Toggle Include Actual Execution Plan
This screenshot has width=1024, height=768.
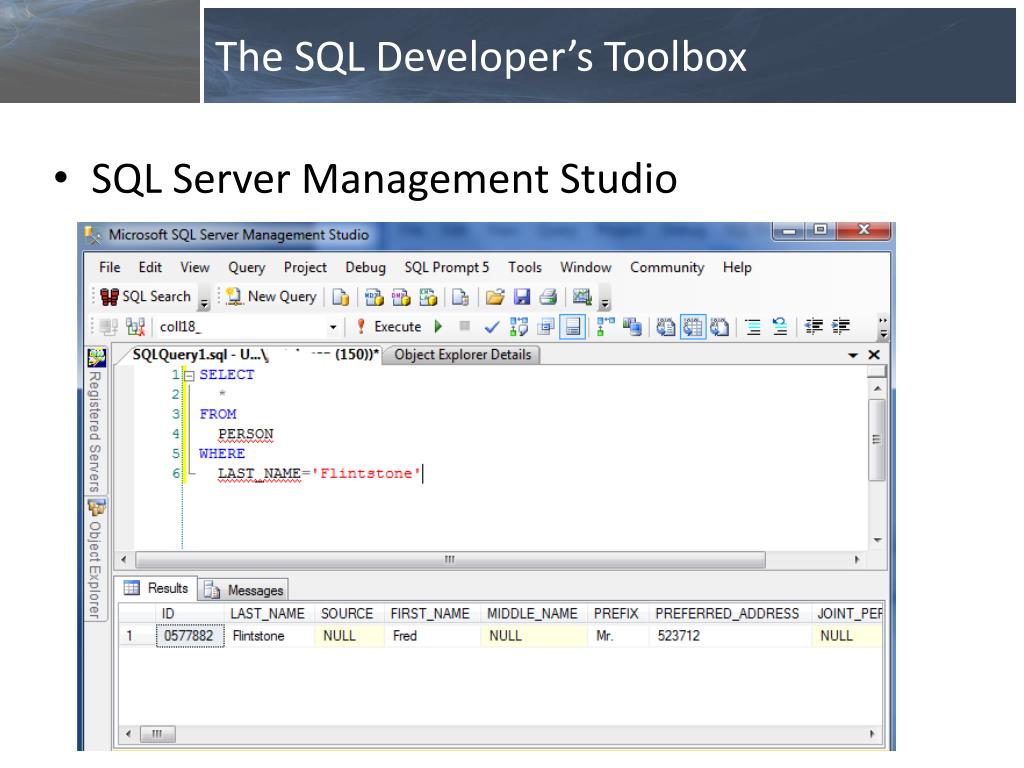click(x=605, y=327)
